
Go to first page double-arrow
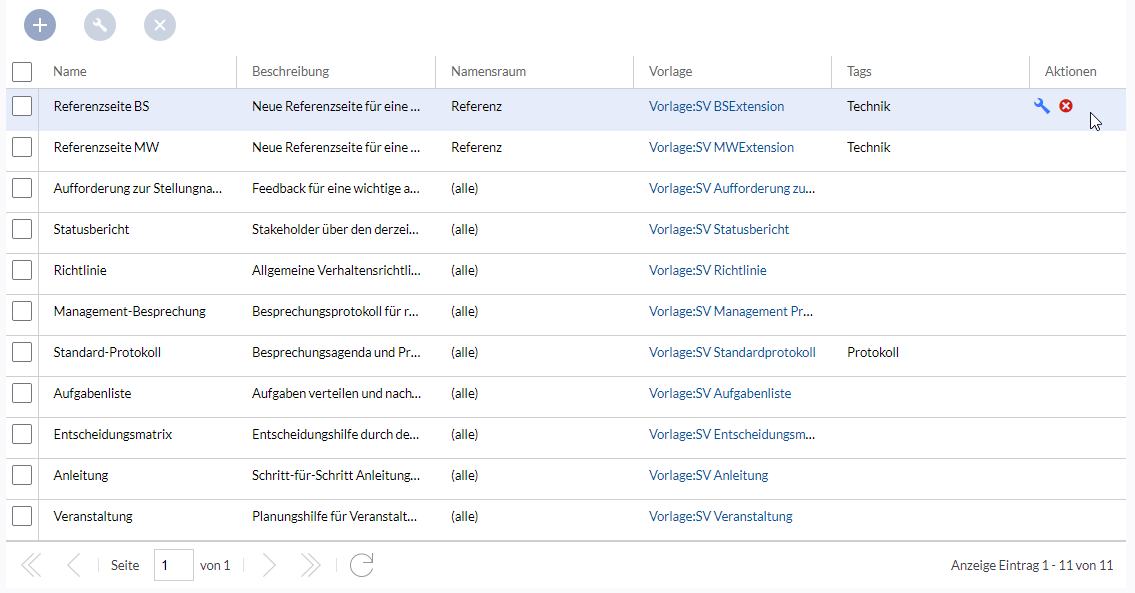[32, 565]
